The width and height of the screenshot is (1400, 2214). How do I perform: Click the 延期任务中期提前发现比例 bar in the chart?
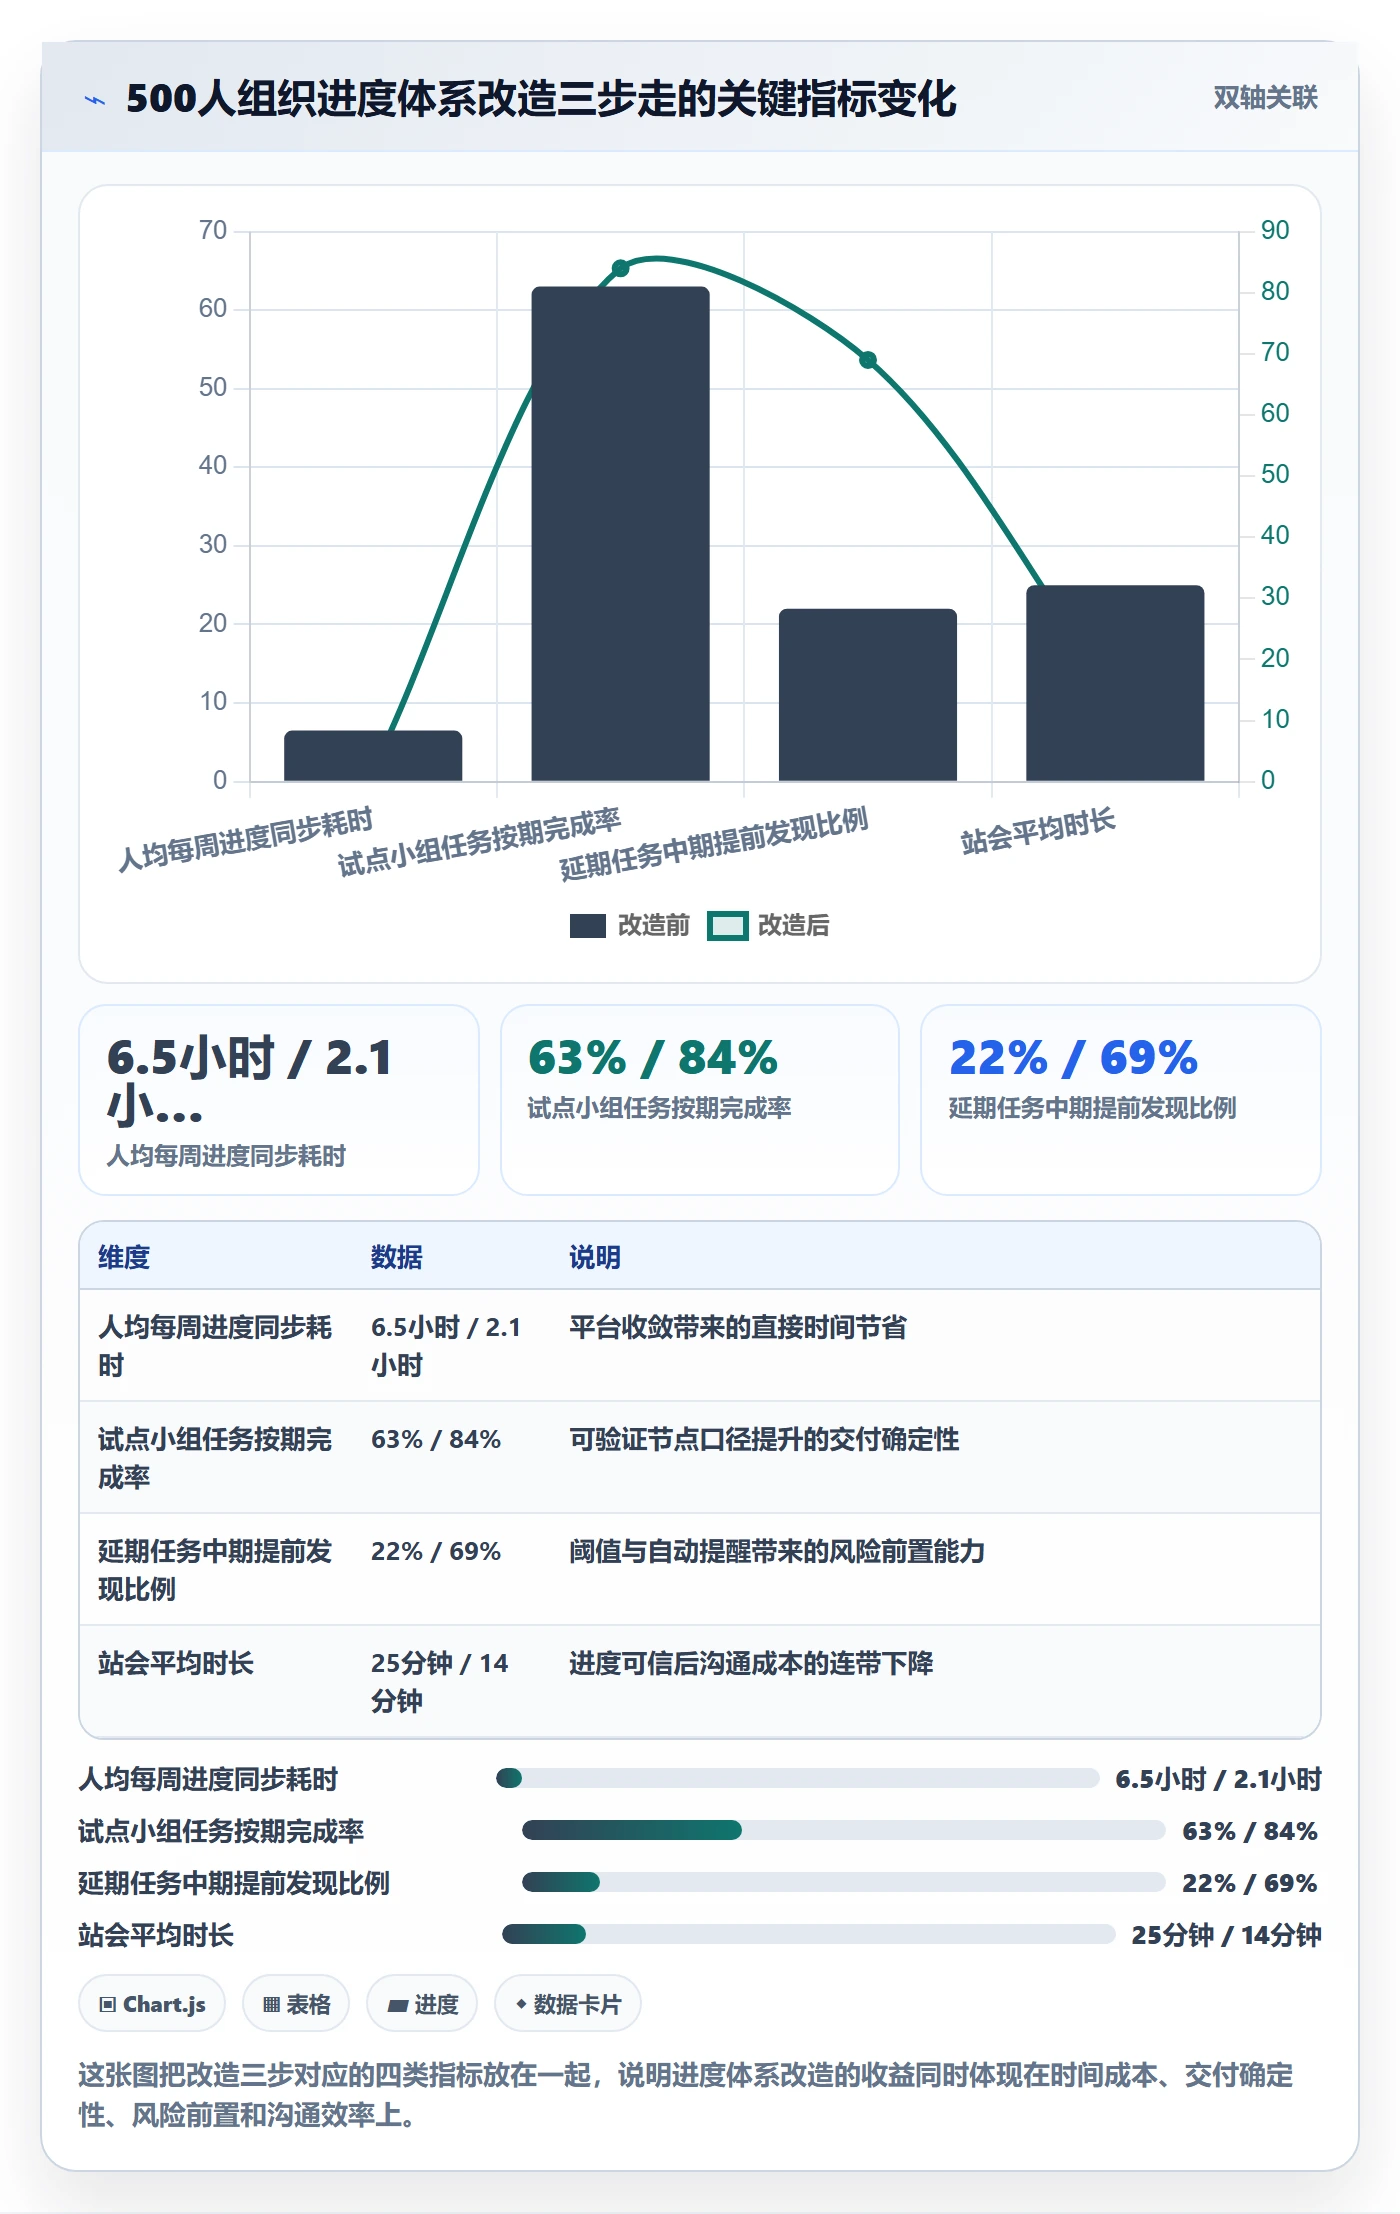(868, 695)
